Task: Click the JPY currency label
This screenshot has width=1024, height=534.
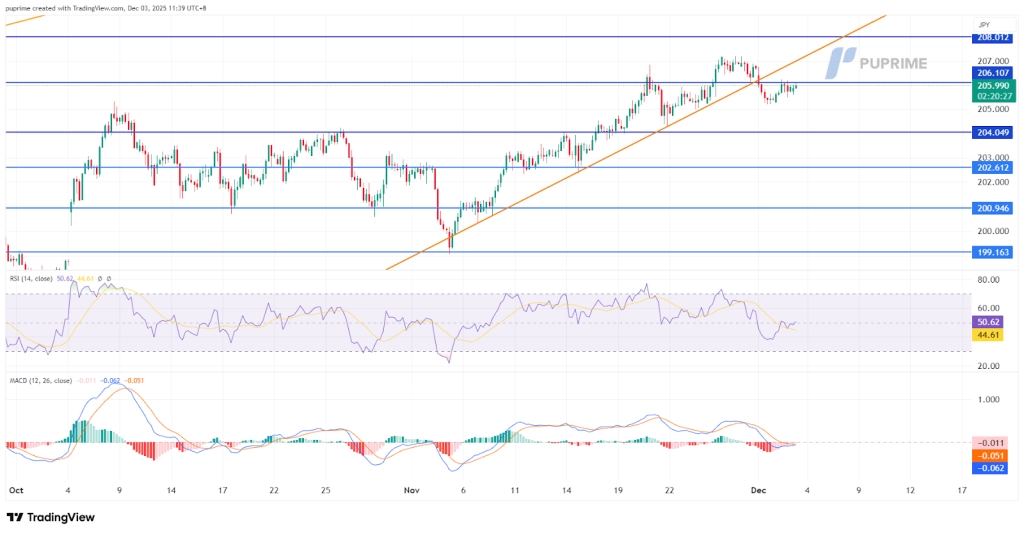Action: tap(984, 23)
